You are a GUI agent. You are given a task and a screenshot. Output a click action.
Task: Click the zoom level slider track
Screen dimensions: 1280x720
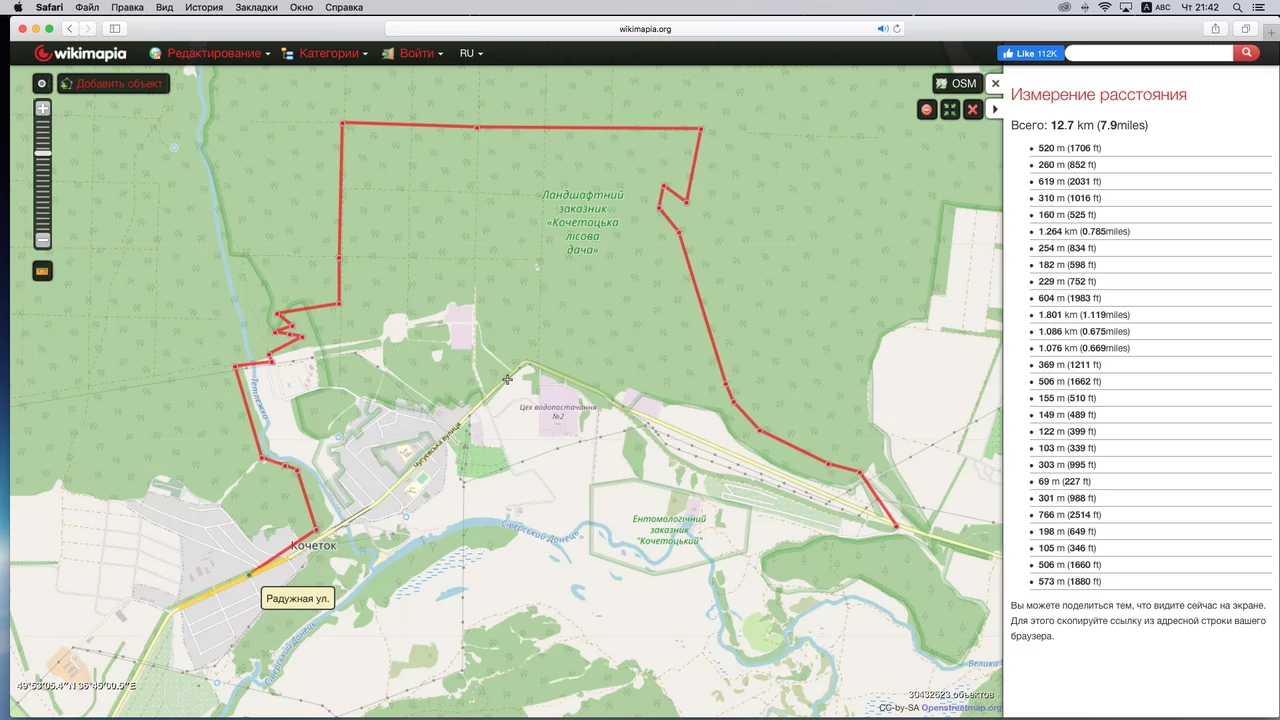(x=43, y=174)
